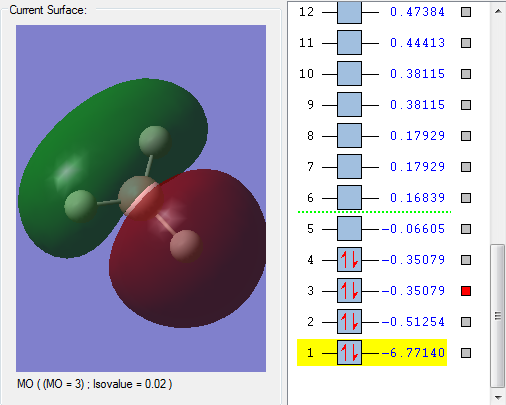Select the occupied orbital box for MO 2
Viewport: 506px width, 405px height.
pyautogui.click(x=349, y=322)
